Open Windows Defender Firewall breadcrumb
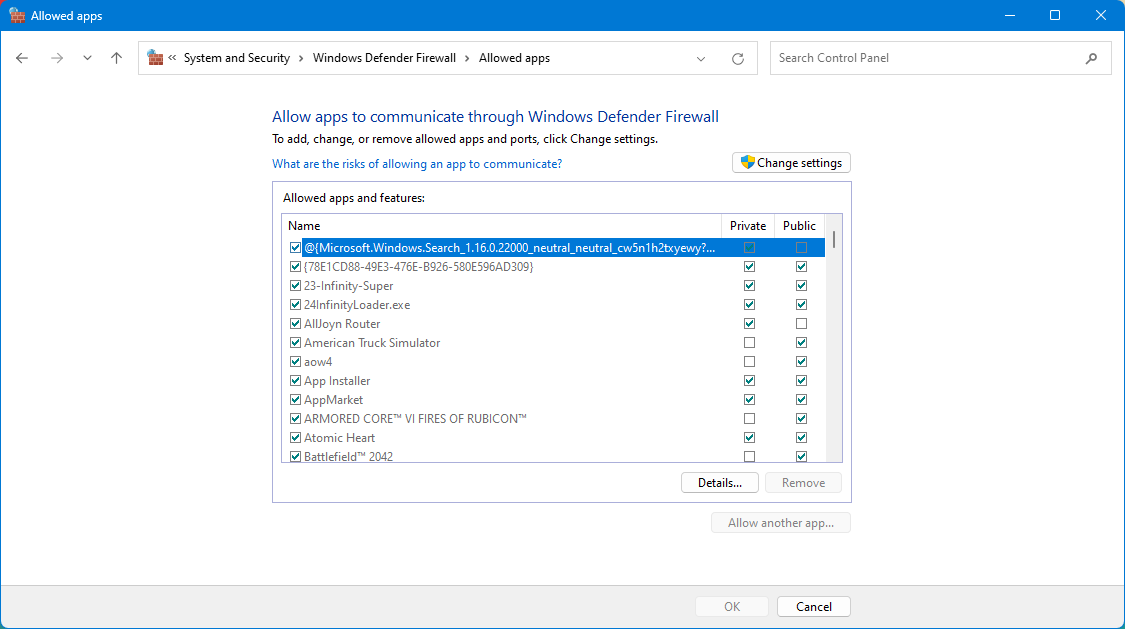 click(x=384, y=58)
